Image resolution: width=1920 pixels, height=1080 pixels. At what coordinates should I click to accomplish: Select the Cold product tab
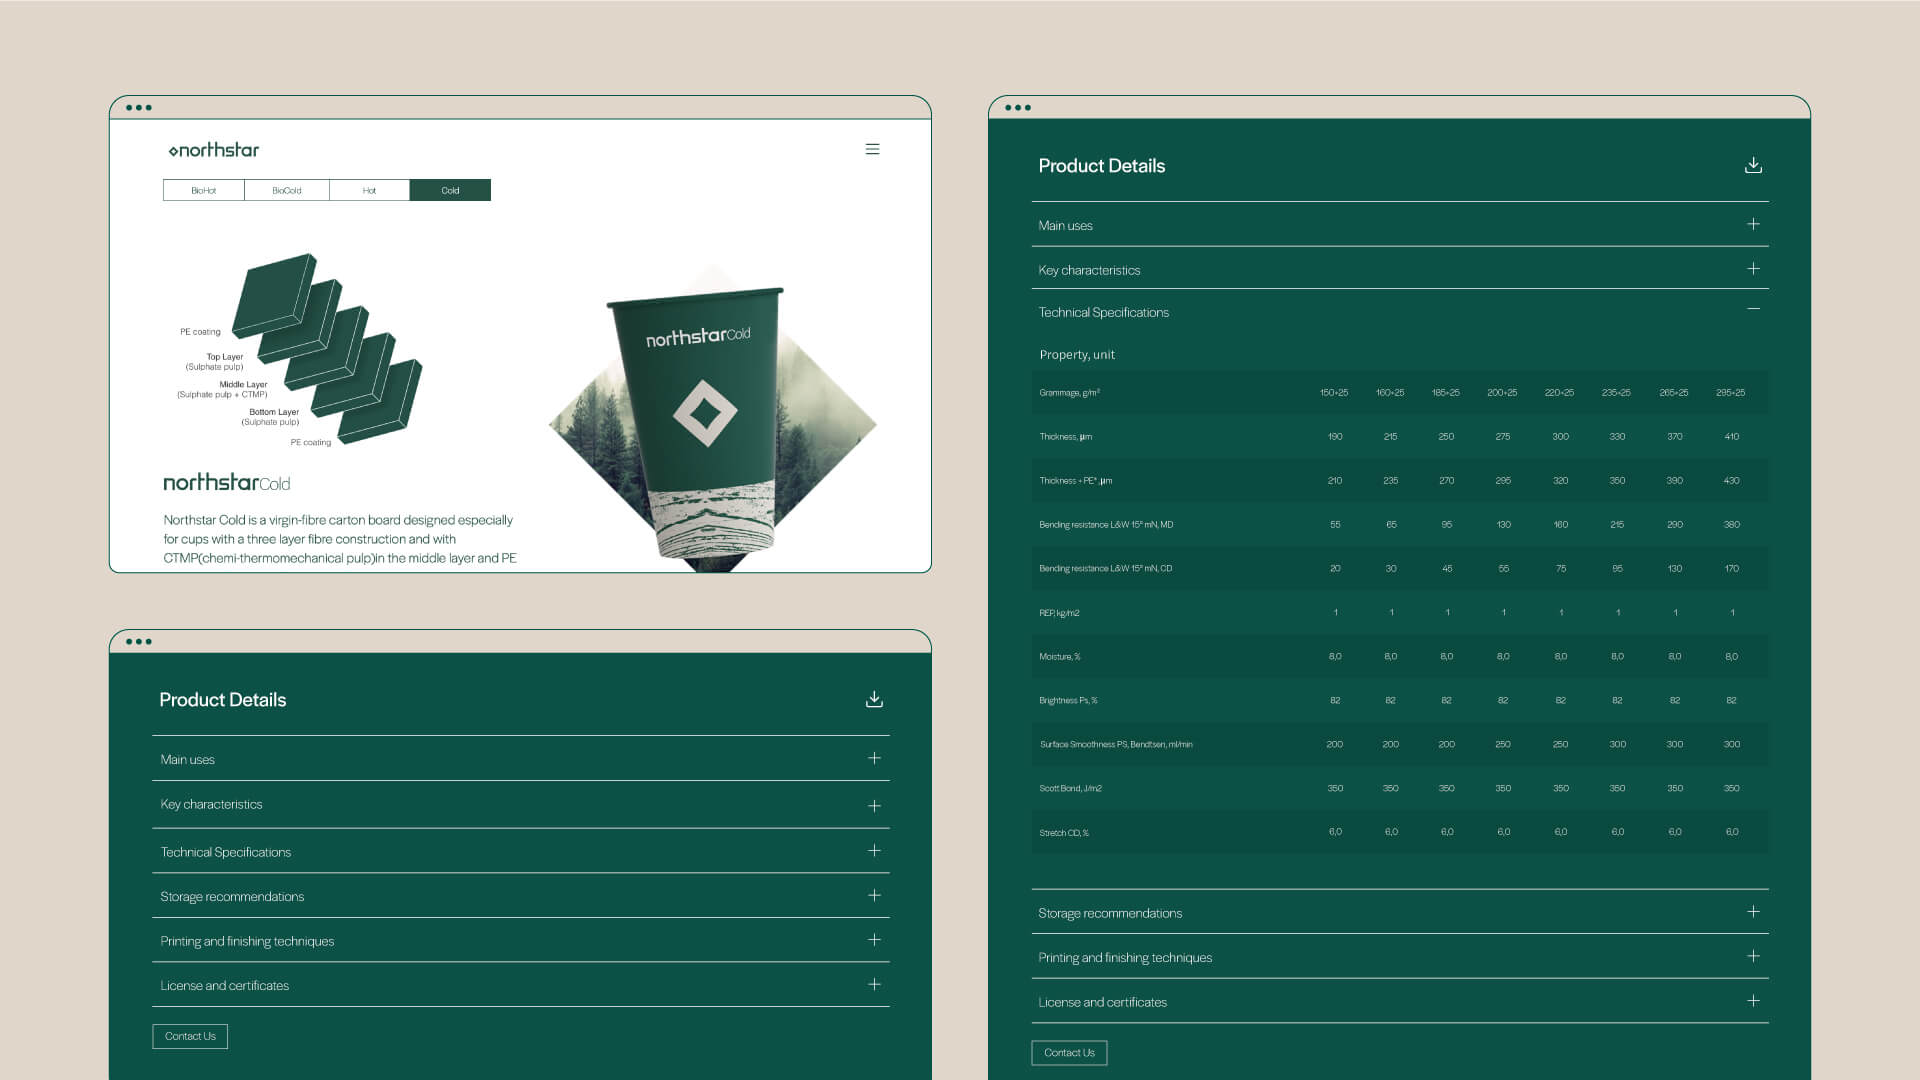[450, 190]
